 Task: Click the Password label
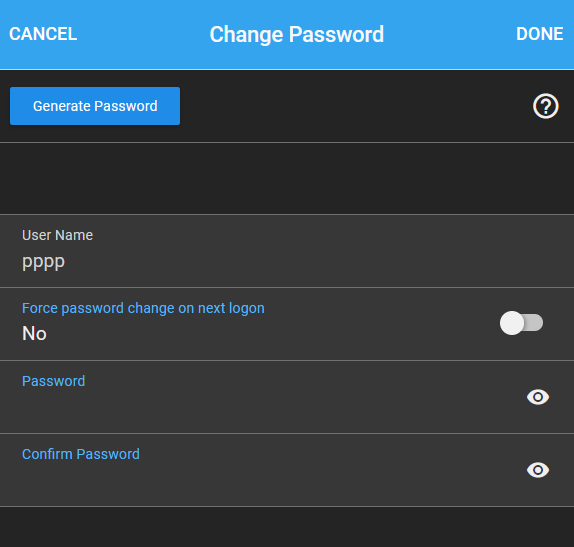(x=53, y=381)
